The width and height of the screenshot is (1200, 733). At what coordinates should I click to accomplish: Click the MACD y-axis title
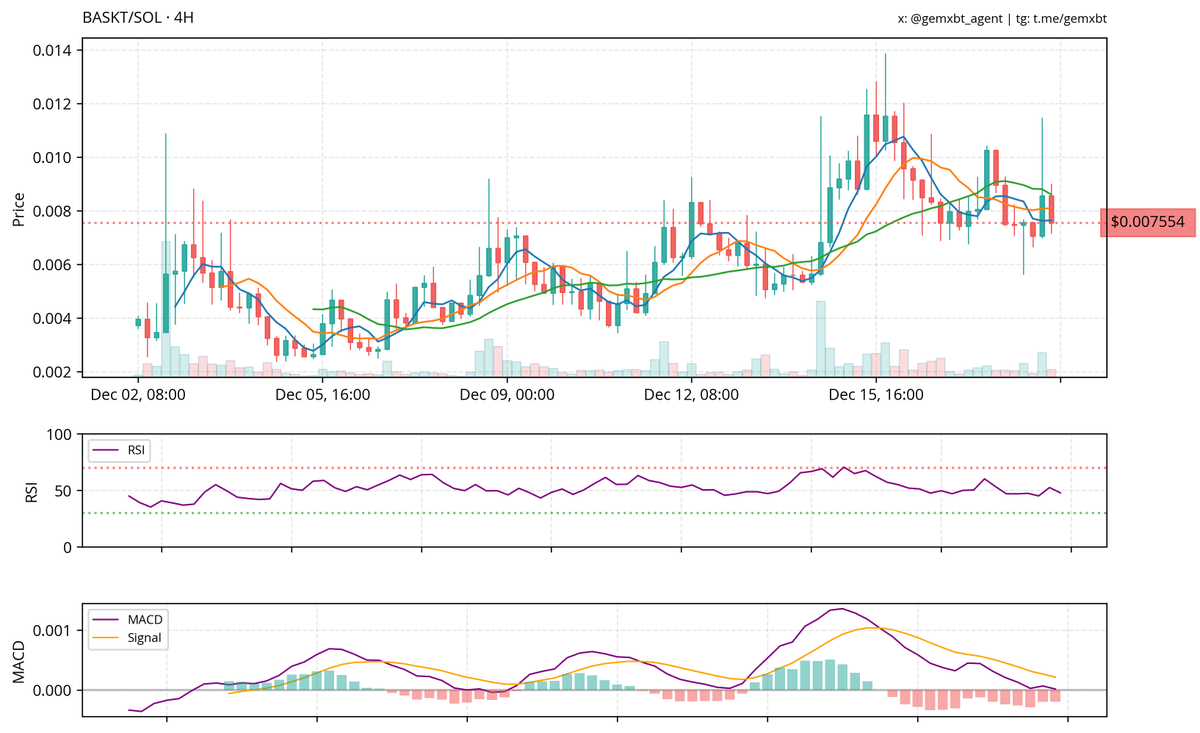pyautogui.click(x=18, y=660)
